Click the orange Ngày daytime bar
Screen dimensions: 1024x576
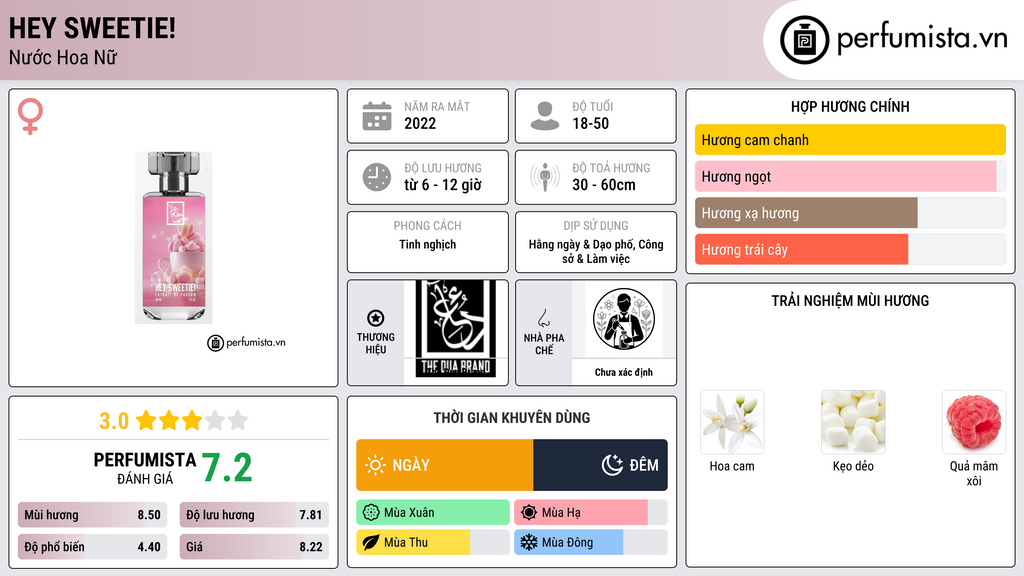coord(445,465)
